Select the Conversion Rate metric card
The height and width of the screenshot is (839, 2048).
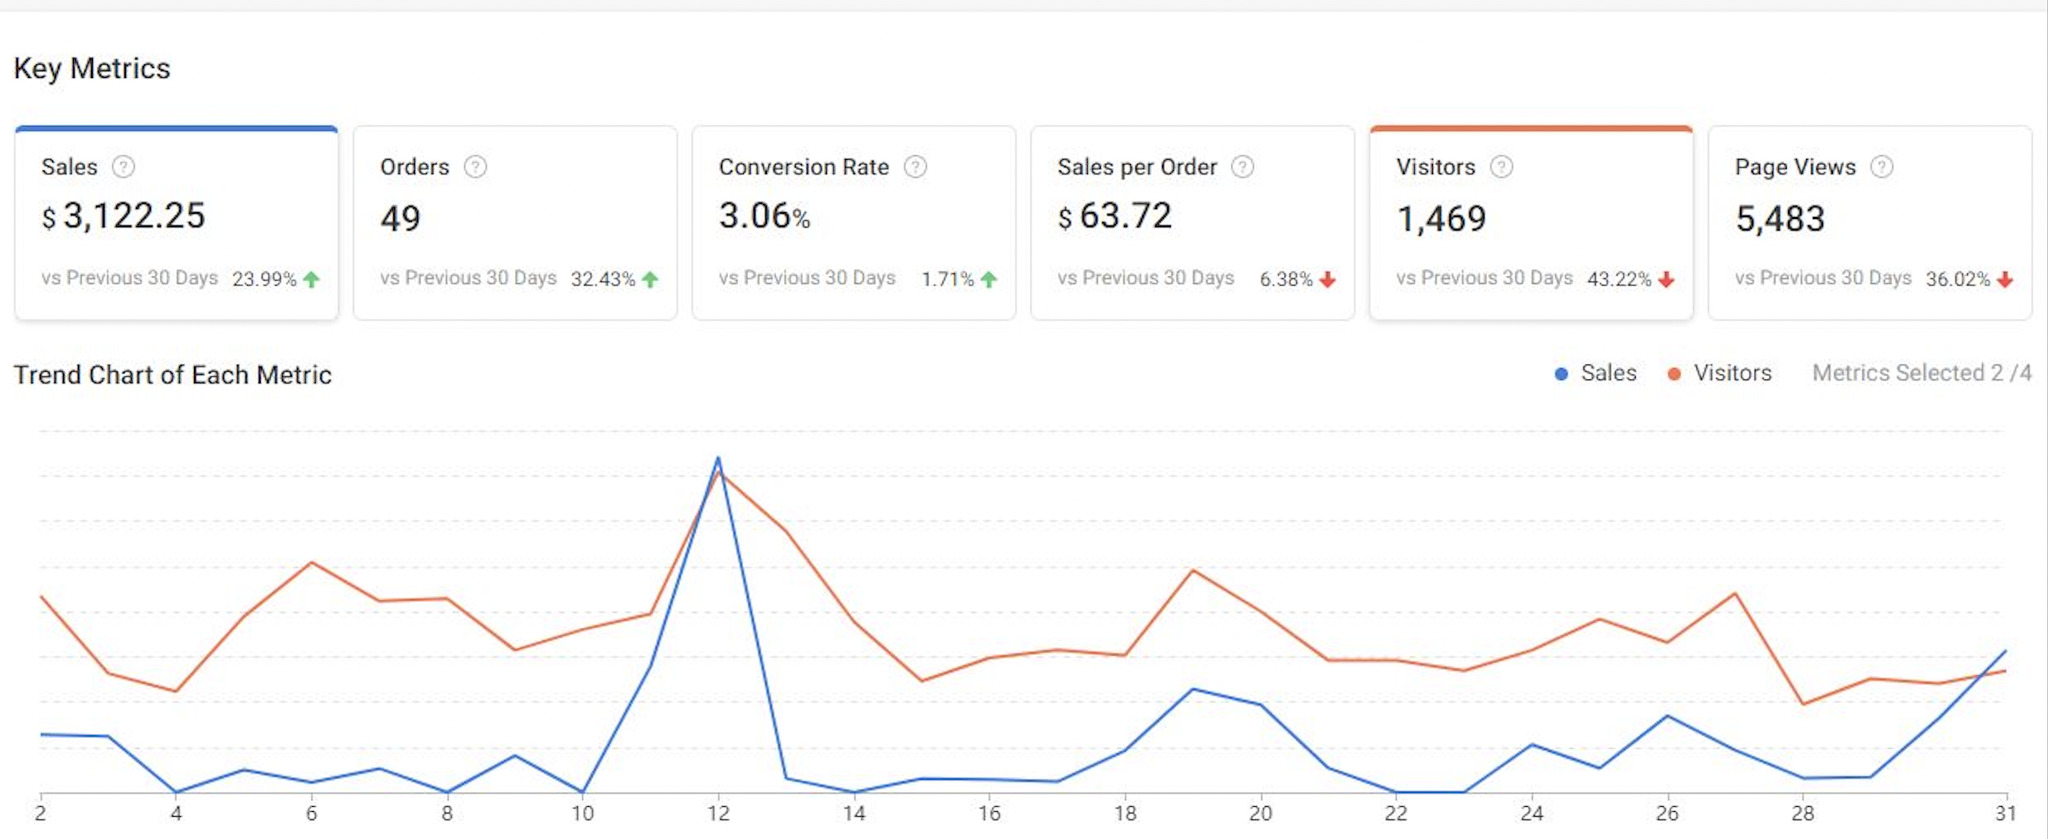(x=853, y=222)
